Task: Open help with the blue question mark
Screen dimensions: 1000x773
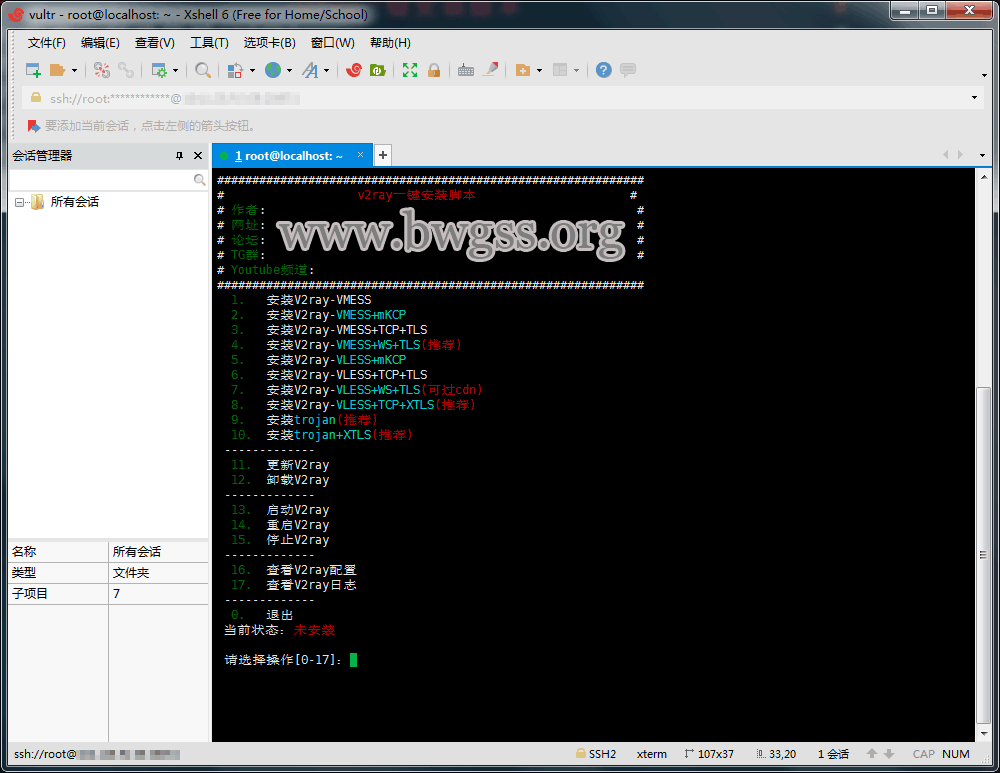Action: click(603, 70)
